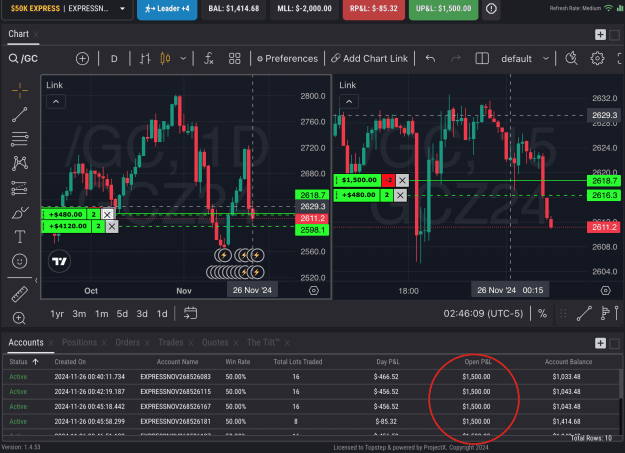The image size is (625, 453).
Task: Select candlestick chart type icon
Action: [165, 59]
